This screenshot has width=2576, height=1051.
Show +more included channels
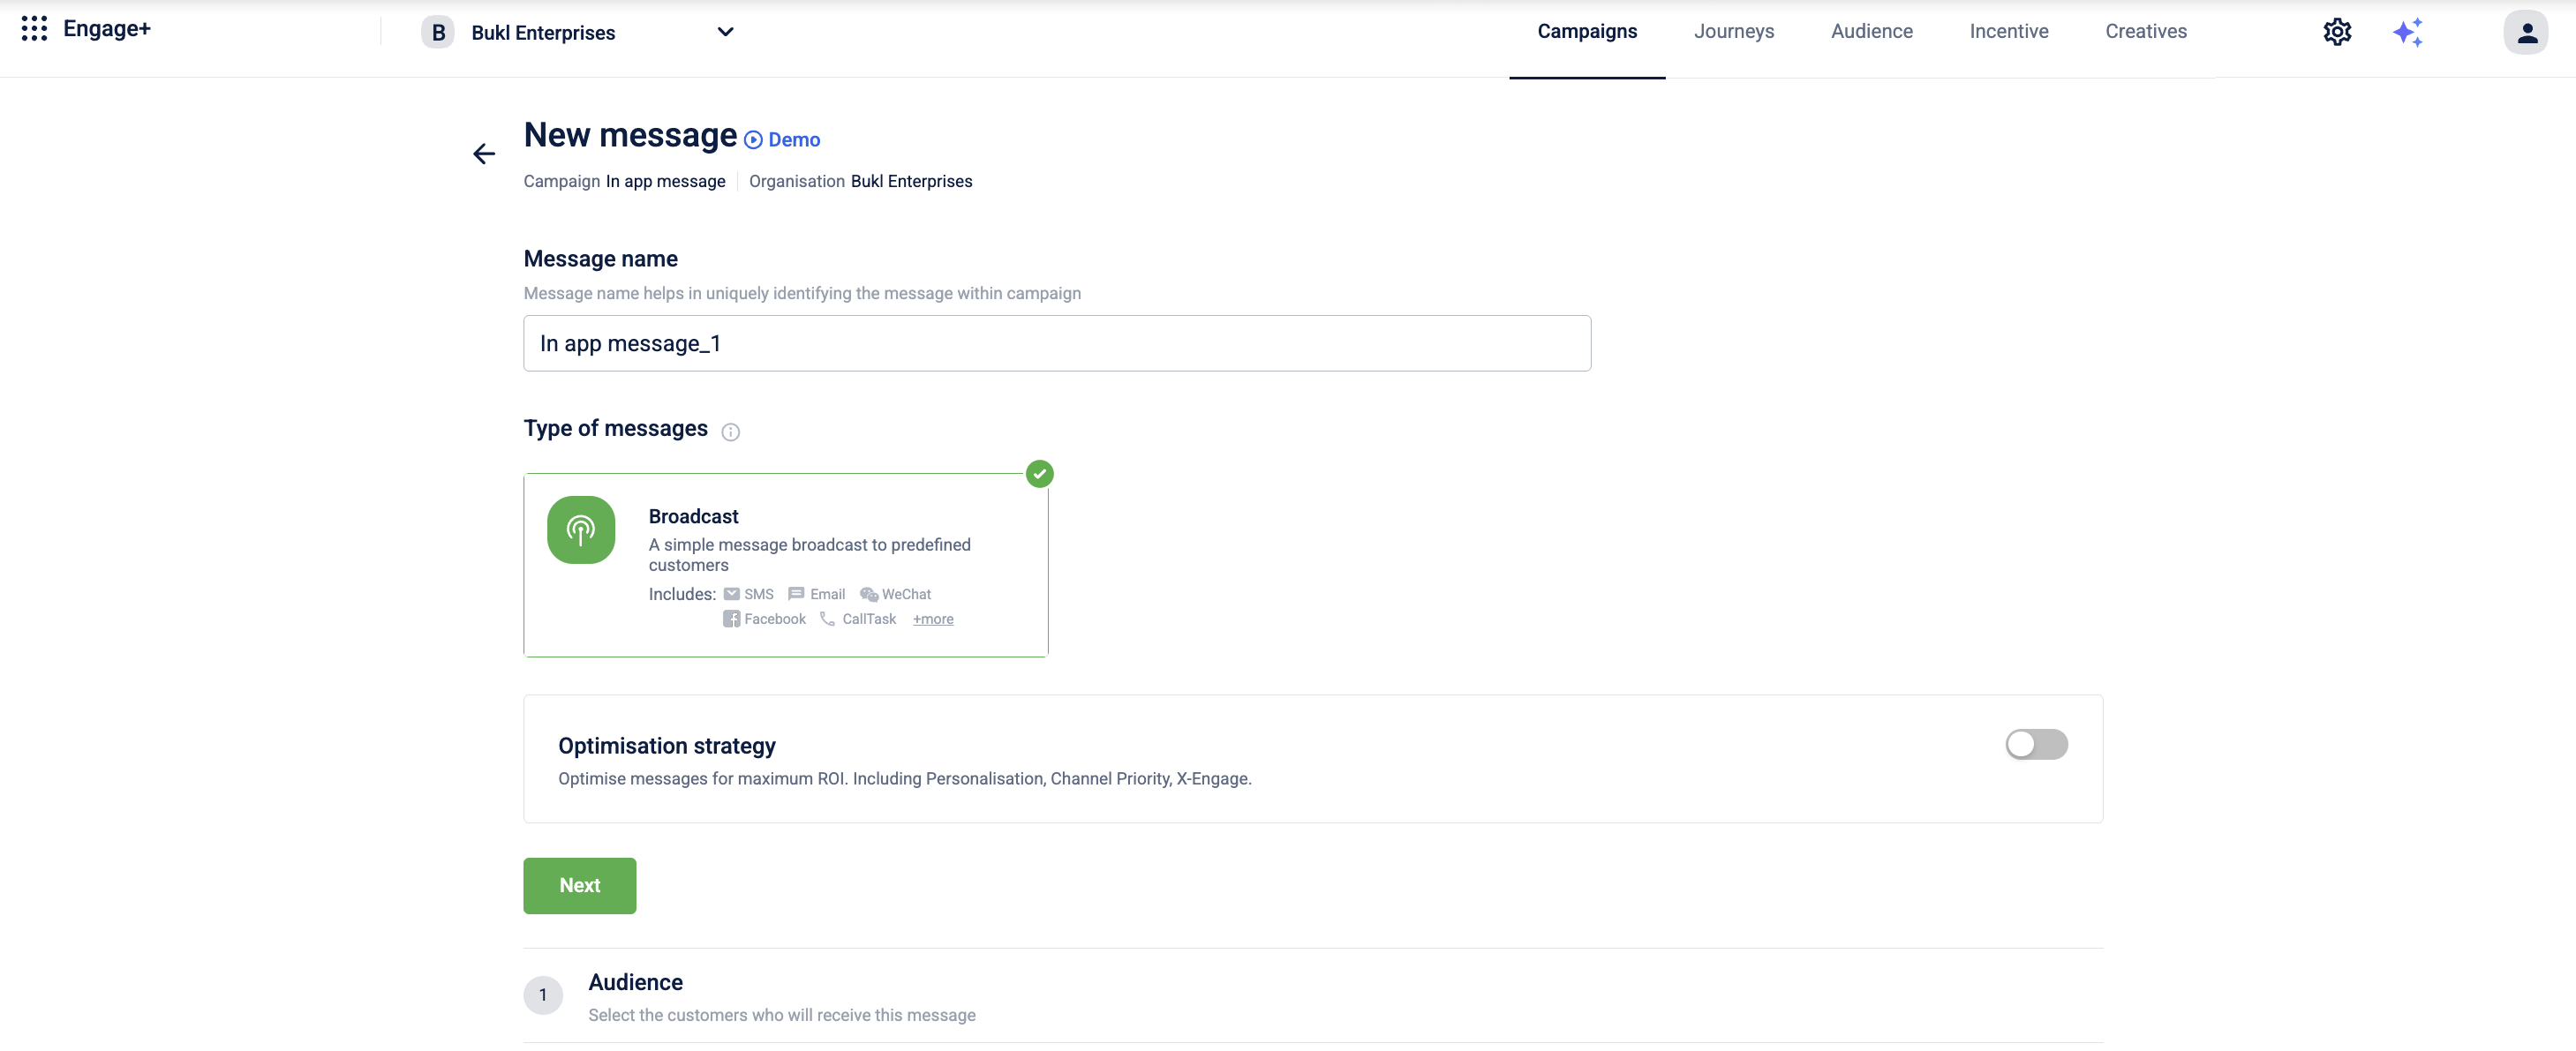pyautogui.click(x=933, y=620)
